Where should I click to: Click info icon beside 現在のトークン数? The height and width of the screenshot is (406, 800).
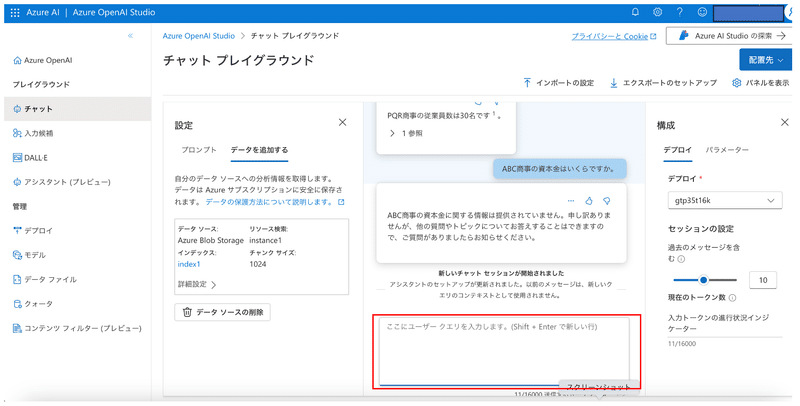[733, 297]
